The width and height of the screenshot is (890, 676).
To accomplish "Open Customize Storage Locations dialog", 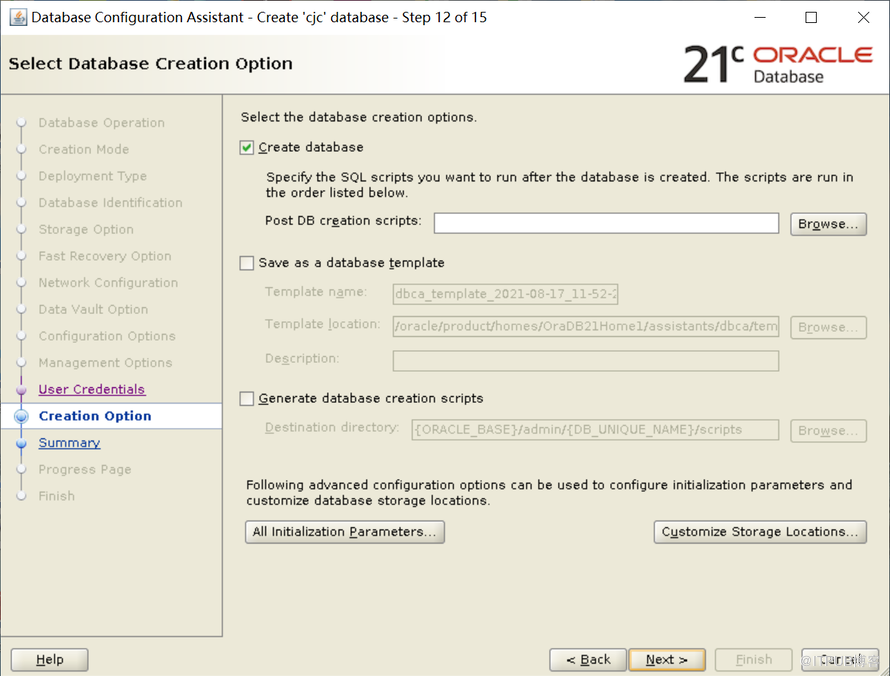I will coord(760,532).
